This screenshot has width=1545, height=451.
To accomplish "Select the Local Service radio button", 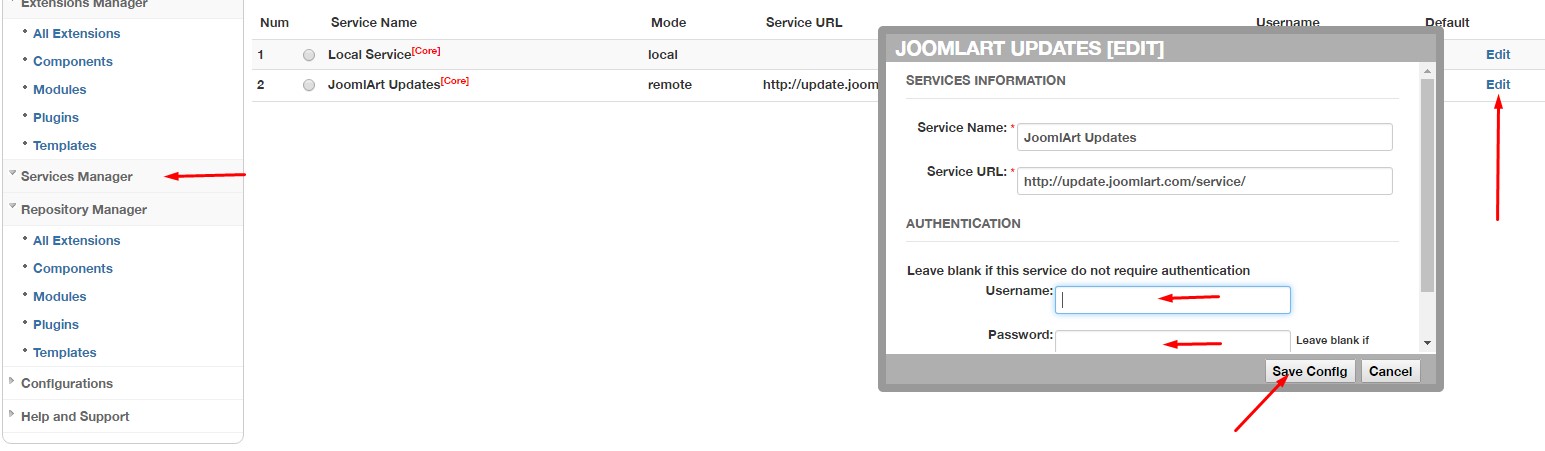I will click(x=309, y=56).
